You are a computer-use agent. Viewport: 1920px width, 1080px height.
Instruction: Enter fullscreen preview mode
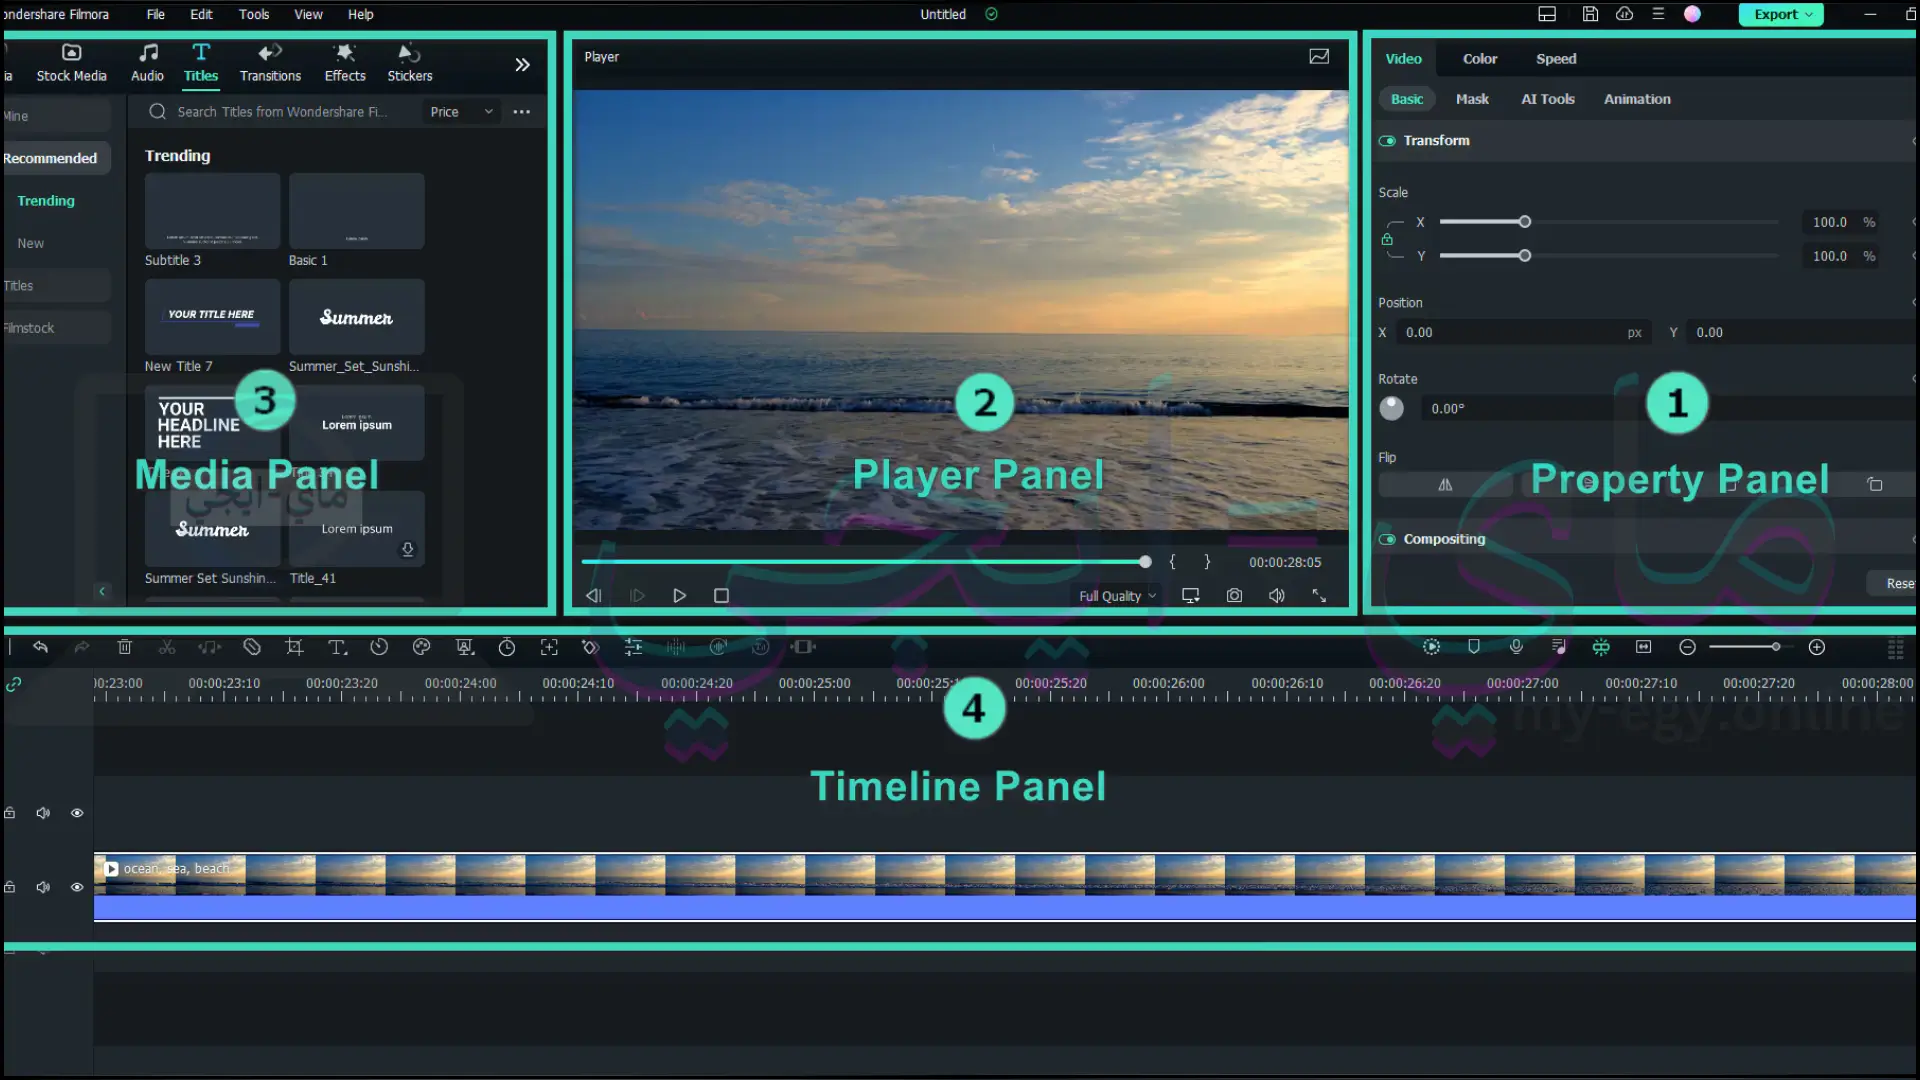click(1319, 596)
